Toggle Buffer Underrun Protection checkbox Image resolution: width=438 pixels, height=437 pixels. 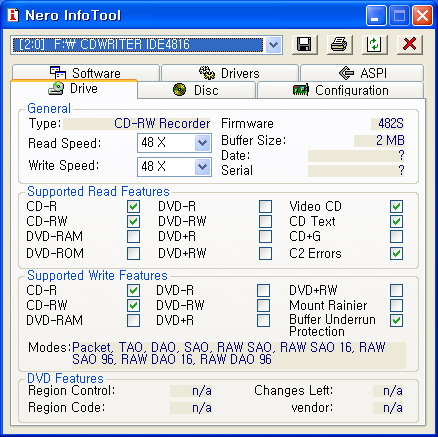pos(396,320)
